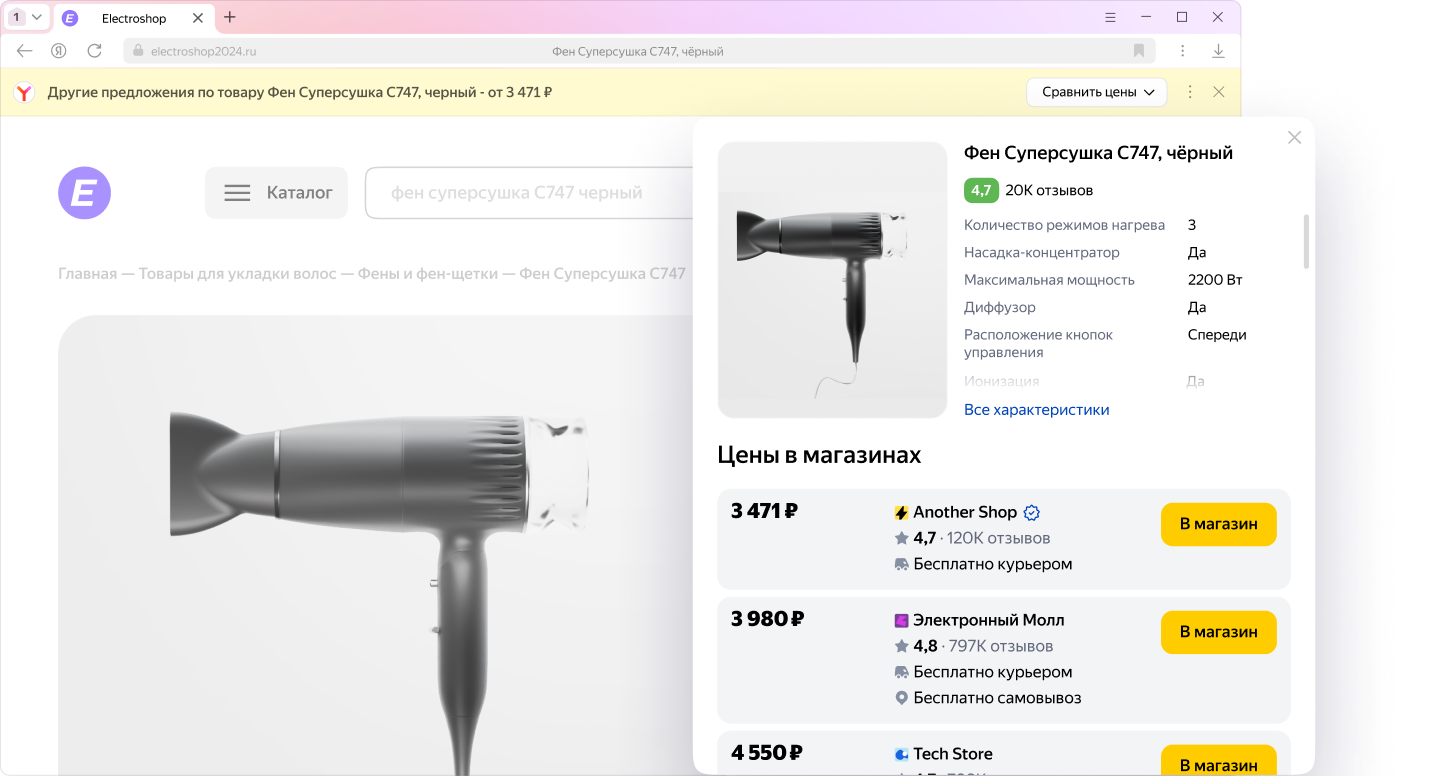1434x776 pixels.
Task: Click the Yandex logo in the yellow offer bar
Action: click(24, 92)
